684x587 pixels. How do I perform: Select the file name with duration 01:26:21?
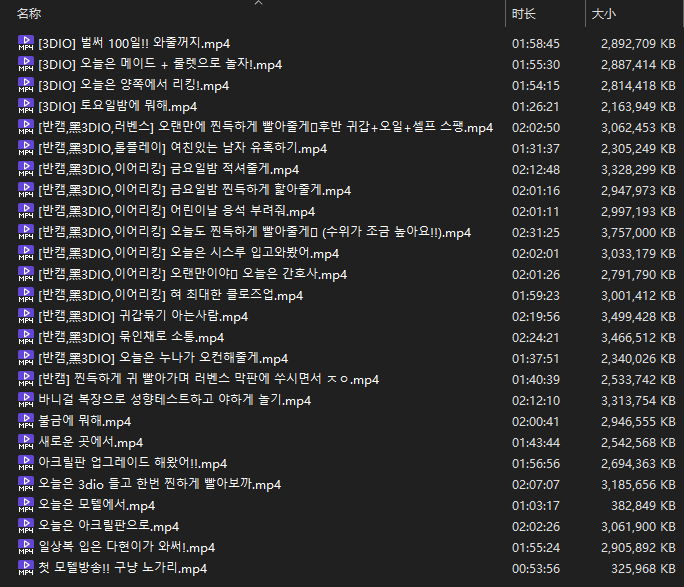pyautogui.click(x=118, y=106)
